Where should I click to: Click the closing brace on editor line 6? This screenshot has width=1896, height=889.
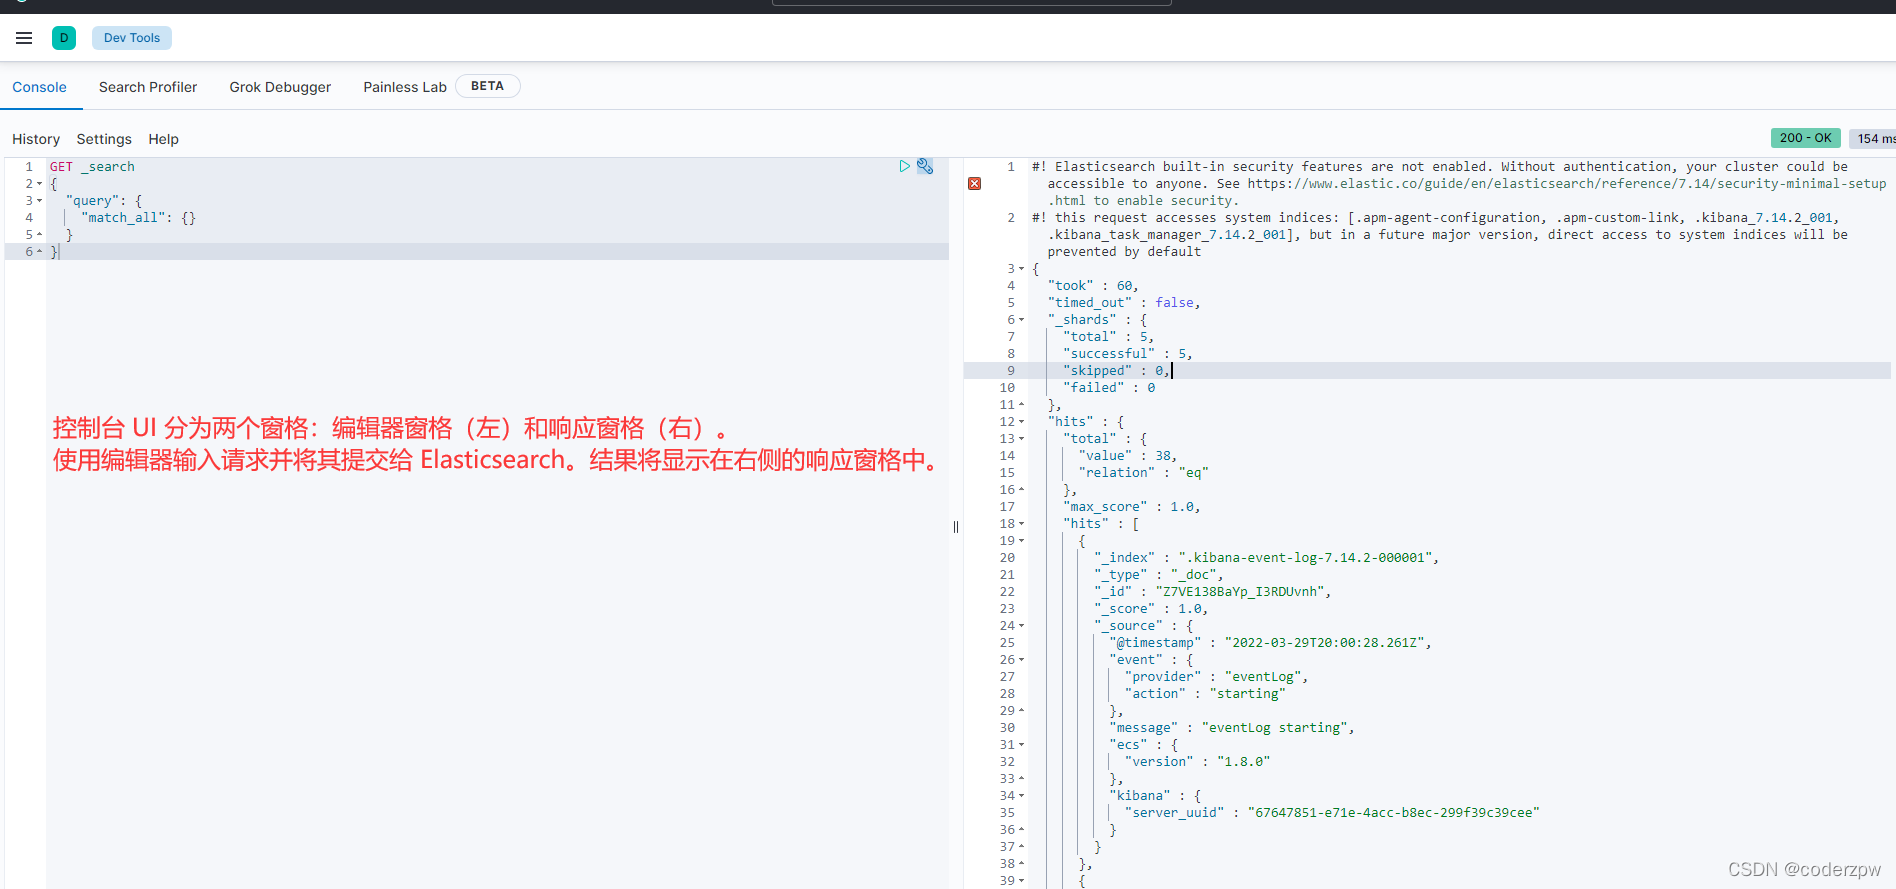[54, 252]
